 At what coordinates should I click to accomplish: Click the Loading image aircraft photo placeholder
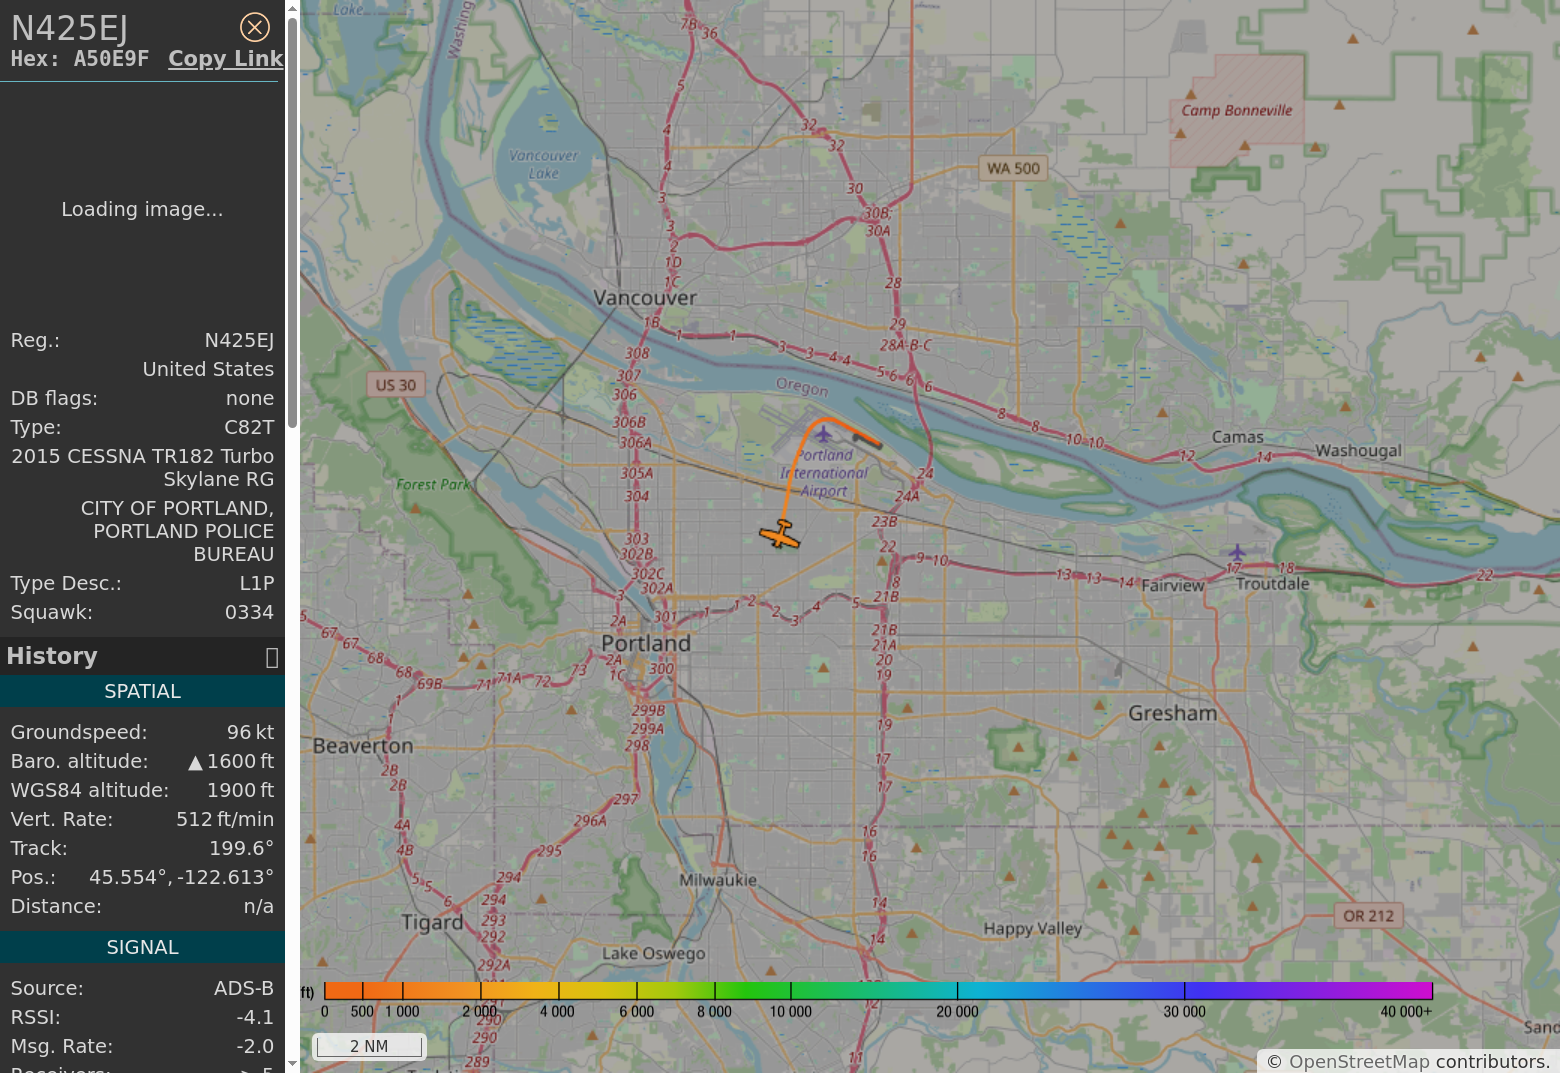click(x=142, y=209)
